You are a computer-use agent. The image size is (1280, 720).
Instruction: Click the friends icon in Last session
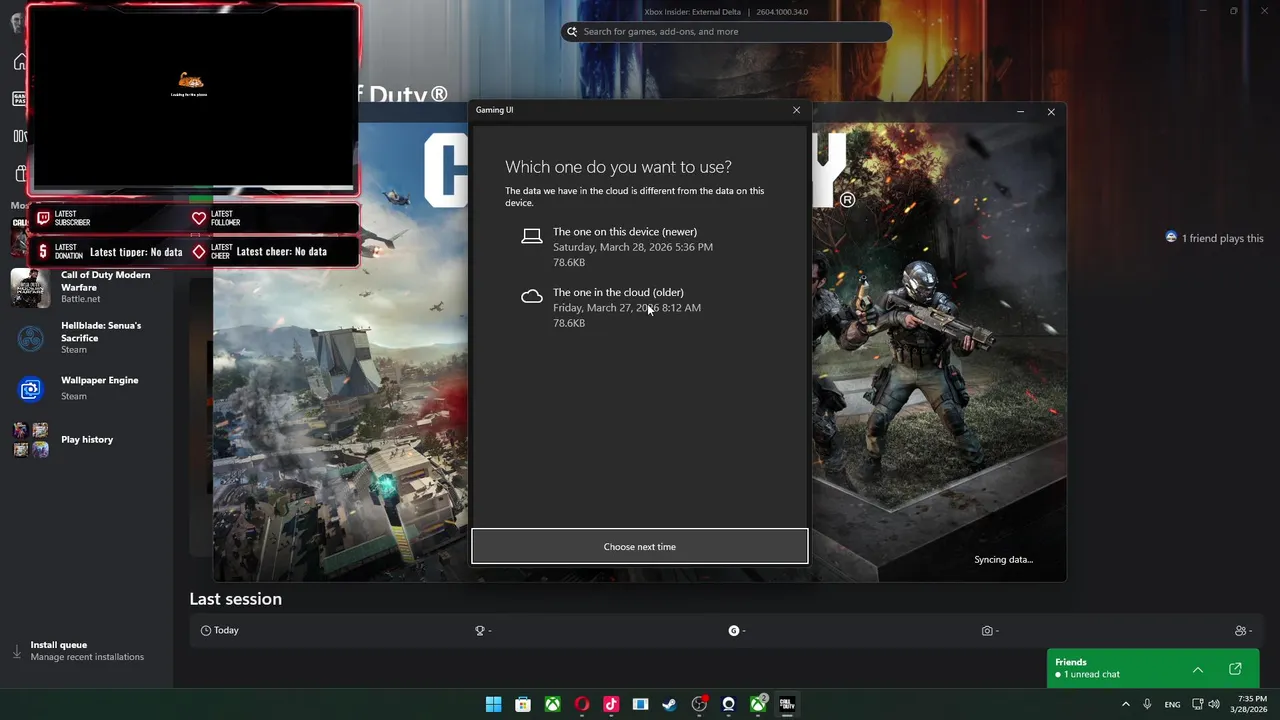(1241, 631)
